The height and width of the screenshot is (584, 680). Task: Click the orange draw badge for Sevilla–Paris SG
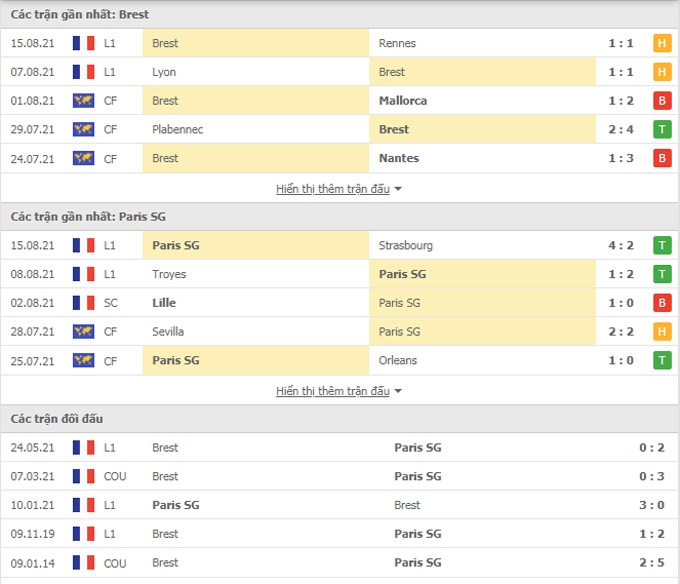[x=662, y=332]
